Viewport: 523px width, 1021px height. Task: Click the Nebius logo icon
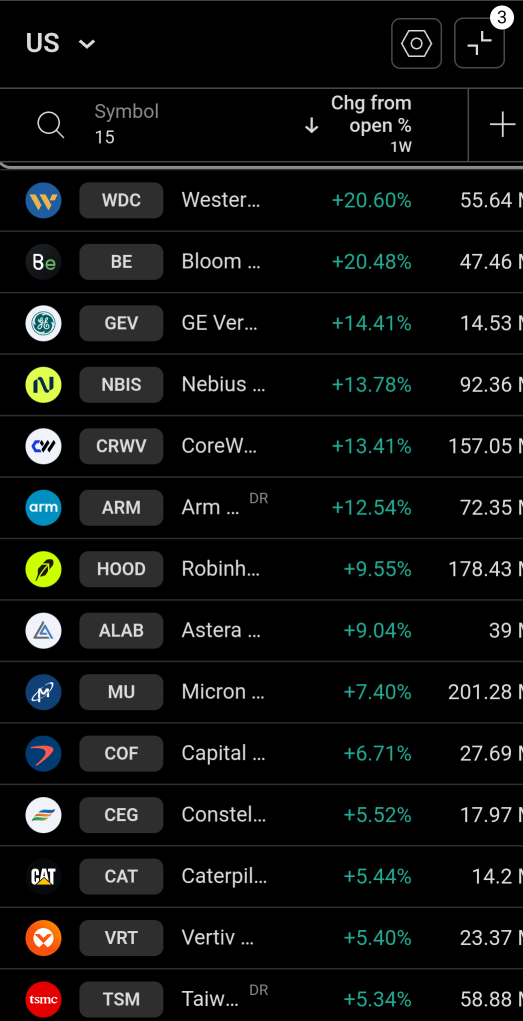click(x=44, y=385)
